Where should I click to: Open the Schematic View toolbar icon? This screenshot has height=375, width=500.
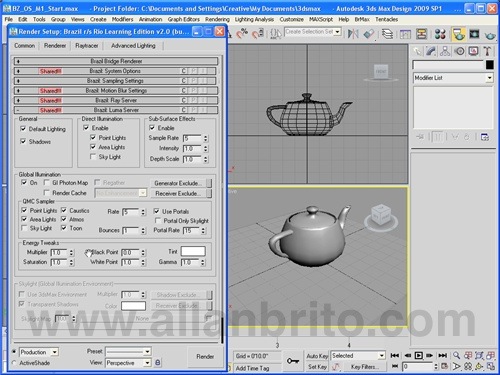click(x=421, y=34)
